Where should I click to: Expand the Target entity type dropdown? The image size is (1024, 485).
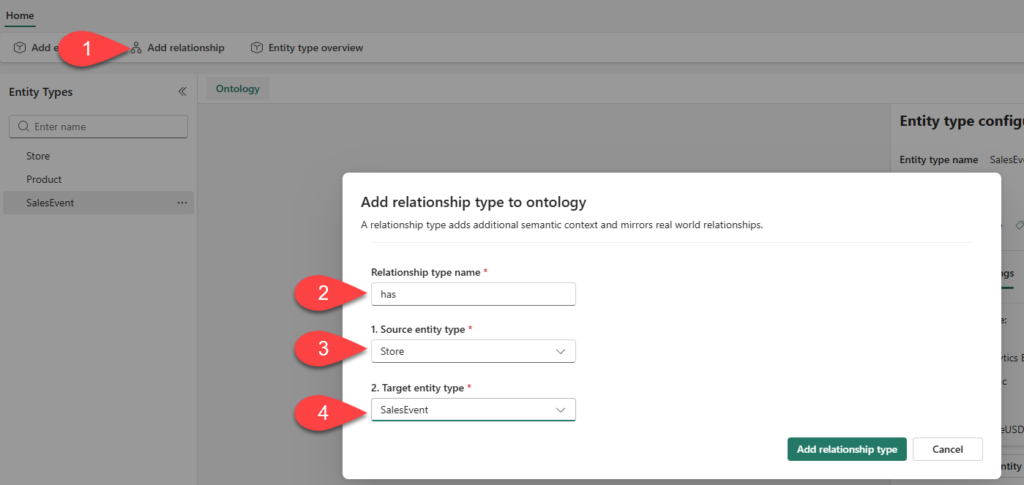pyautogui.click(x=472, y=410)
